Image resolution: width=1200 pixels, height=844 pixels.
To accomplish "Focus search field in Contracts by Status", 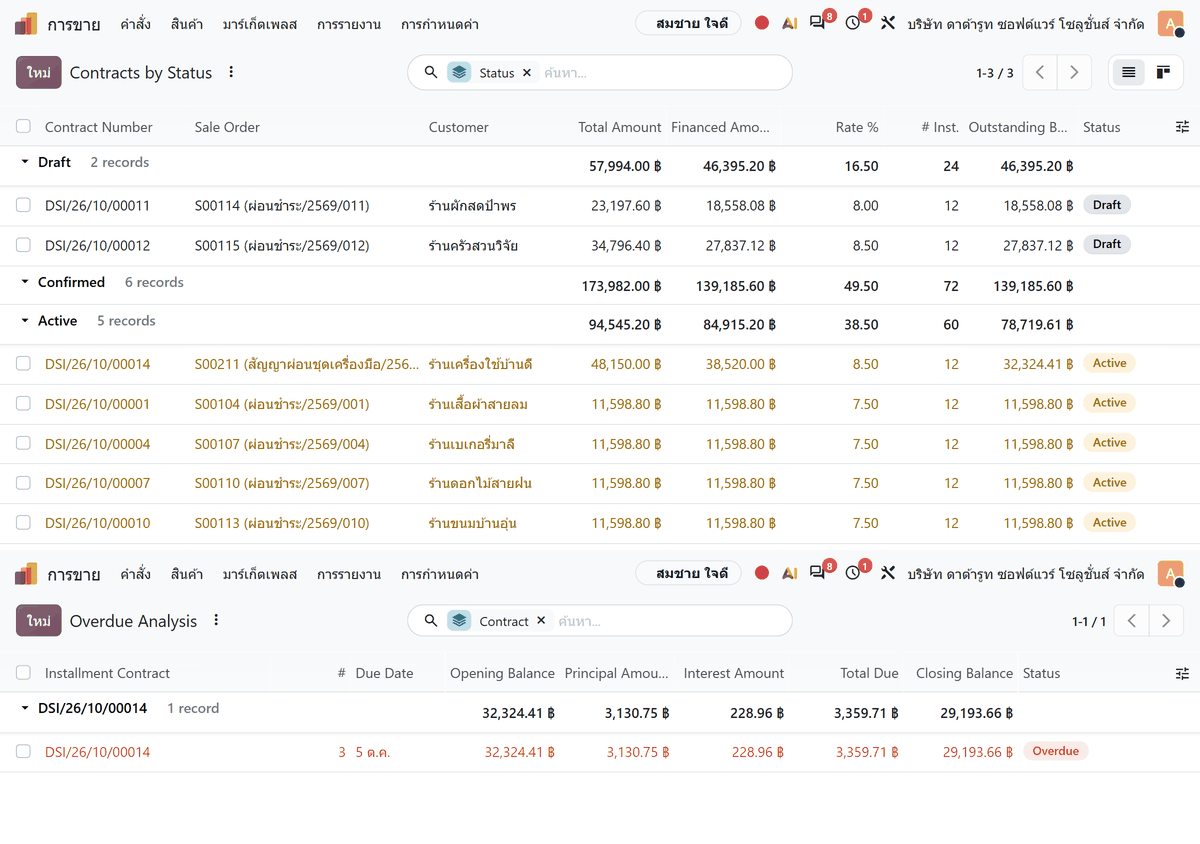I will [x=660, y=73].
